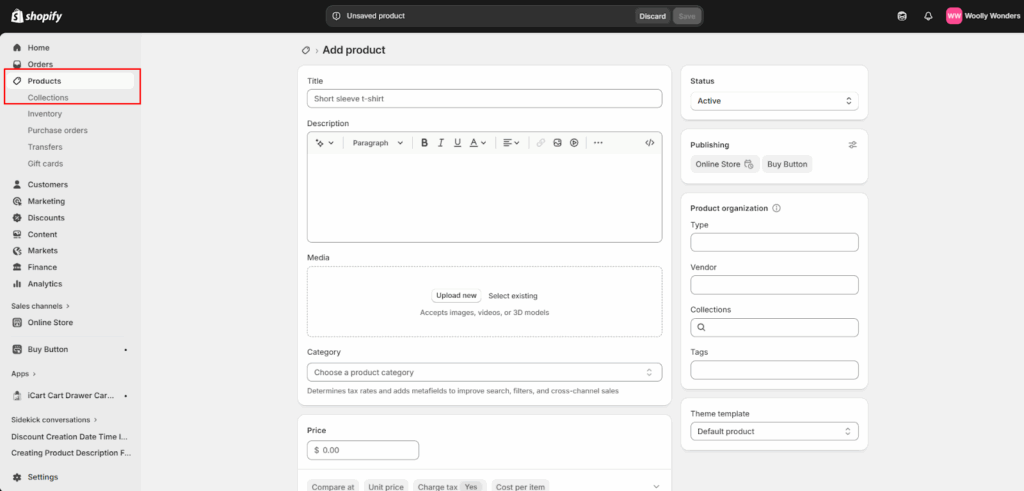Screen dimensions: 1024x491
Task: Expand the Theme template dropdown
Action: pos(774,431)
